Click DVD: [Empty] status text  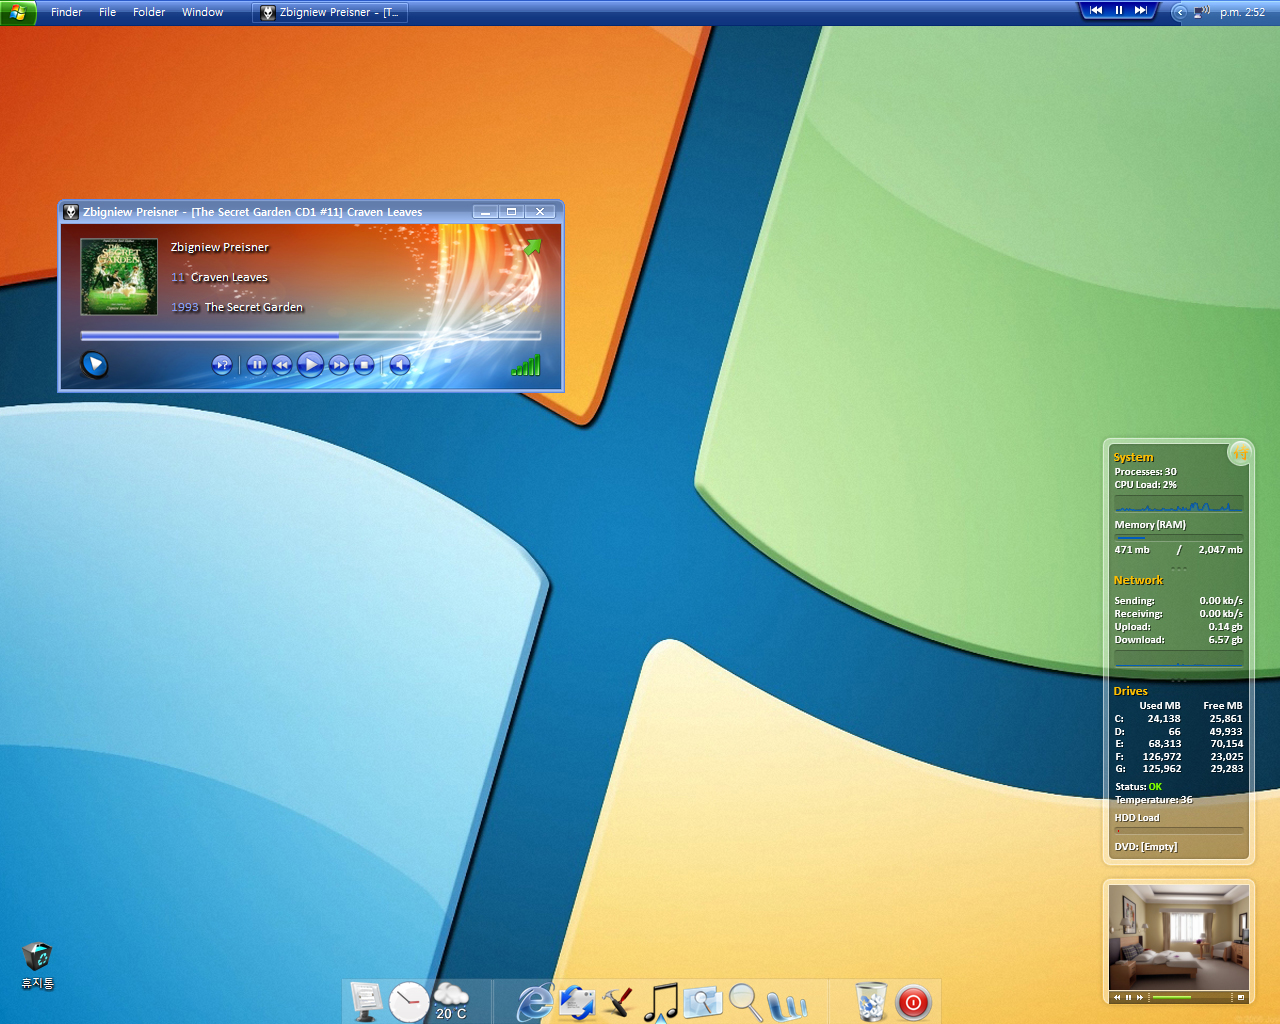(x=1146, y=847)
